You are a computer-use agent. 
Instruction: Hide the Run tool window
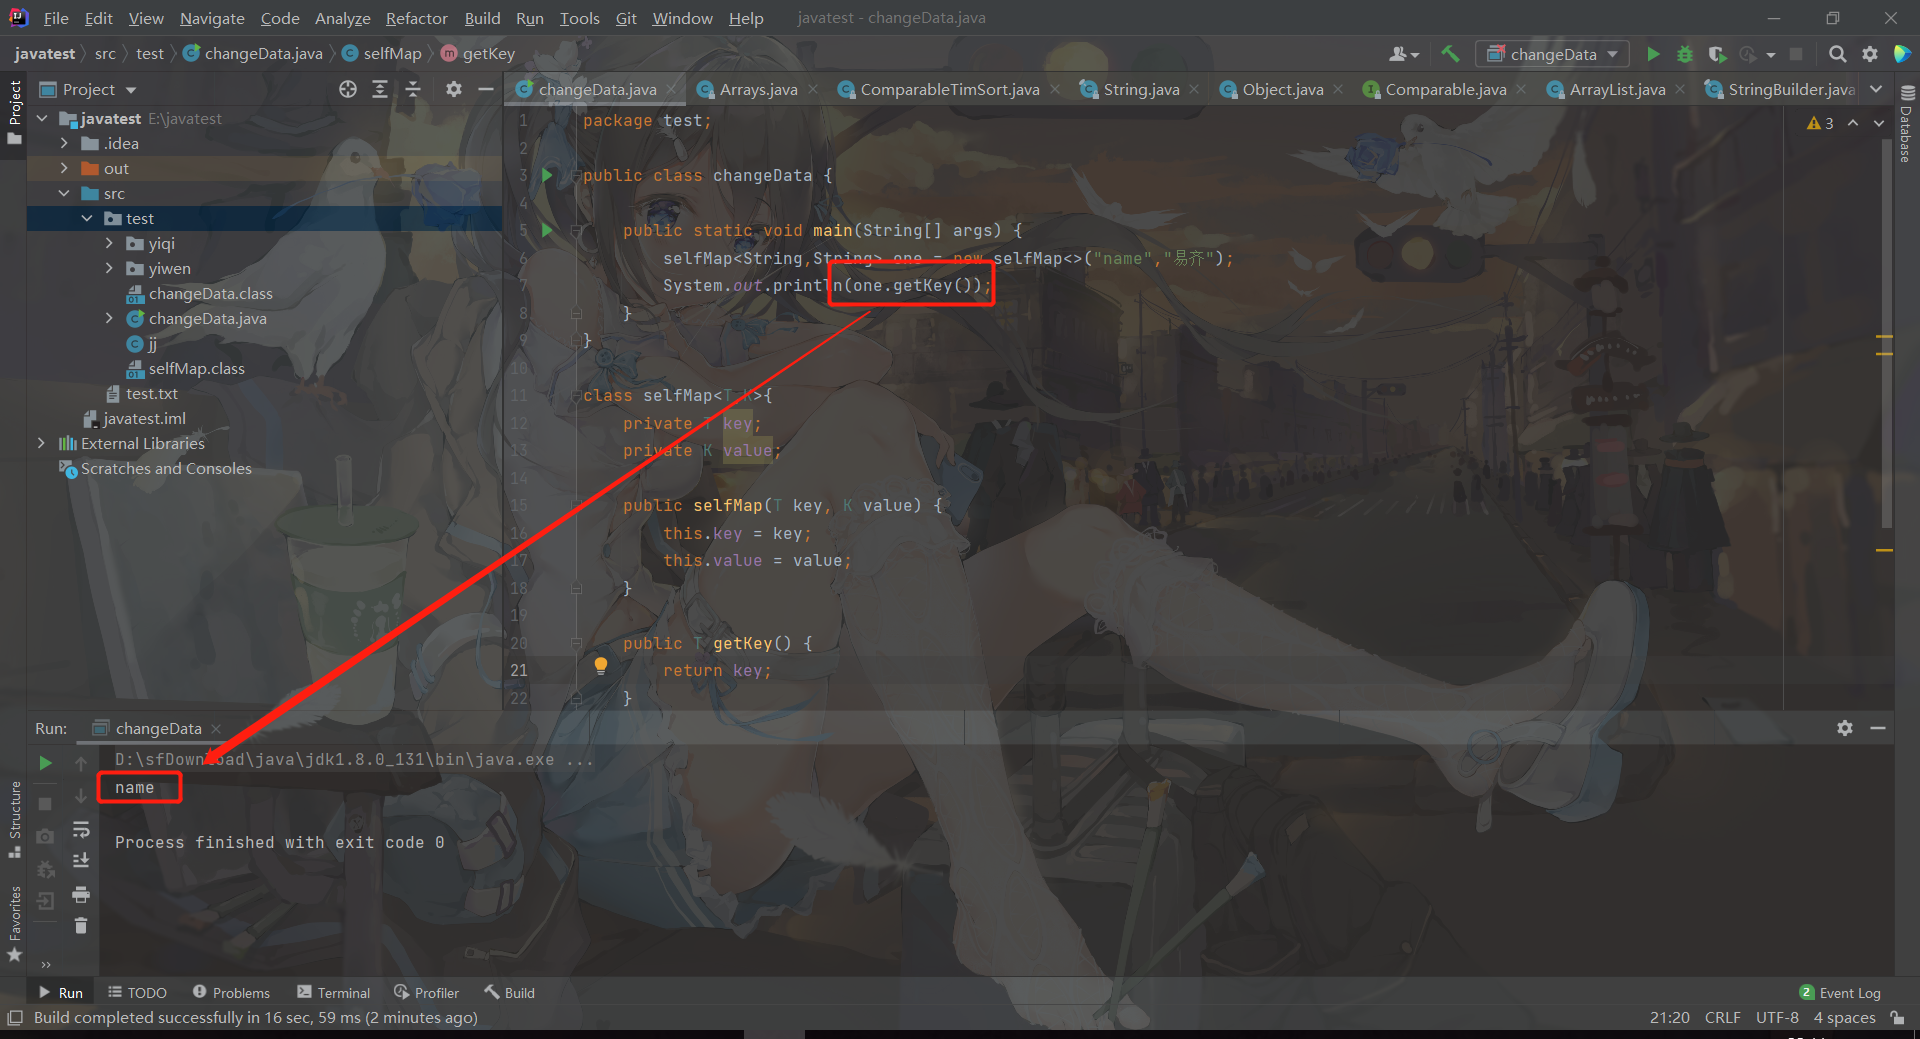point(1878,728)
